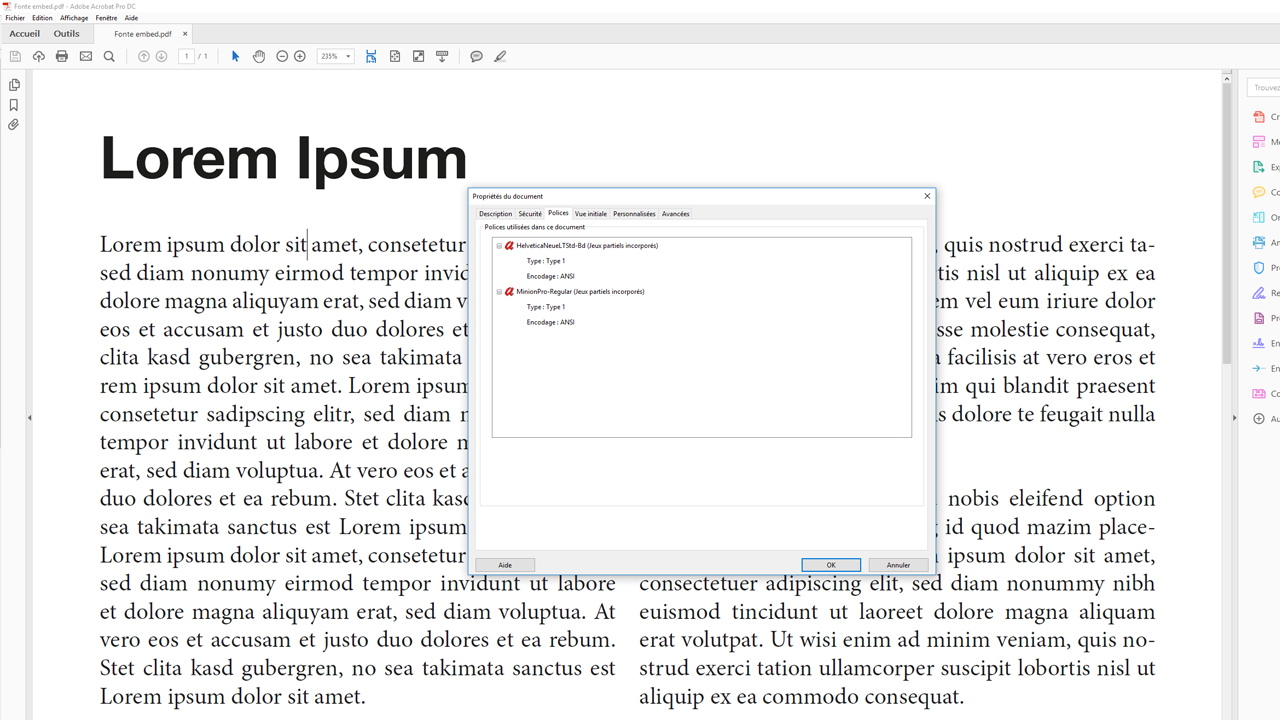This screenshot has width=1280, height=720.
Task: Collapse the right tools pane arrow
Action: [x=1234, y=418]
